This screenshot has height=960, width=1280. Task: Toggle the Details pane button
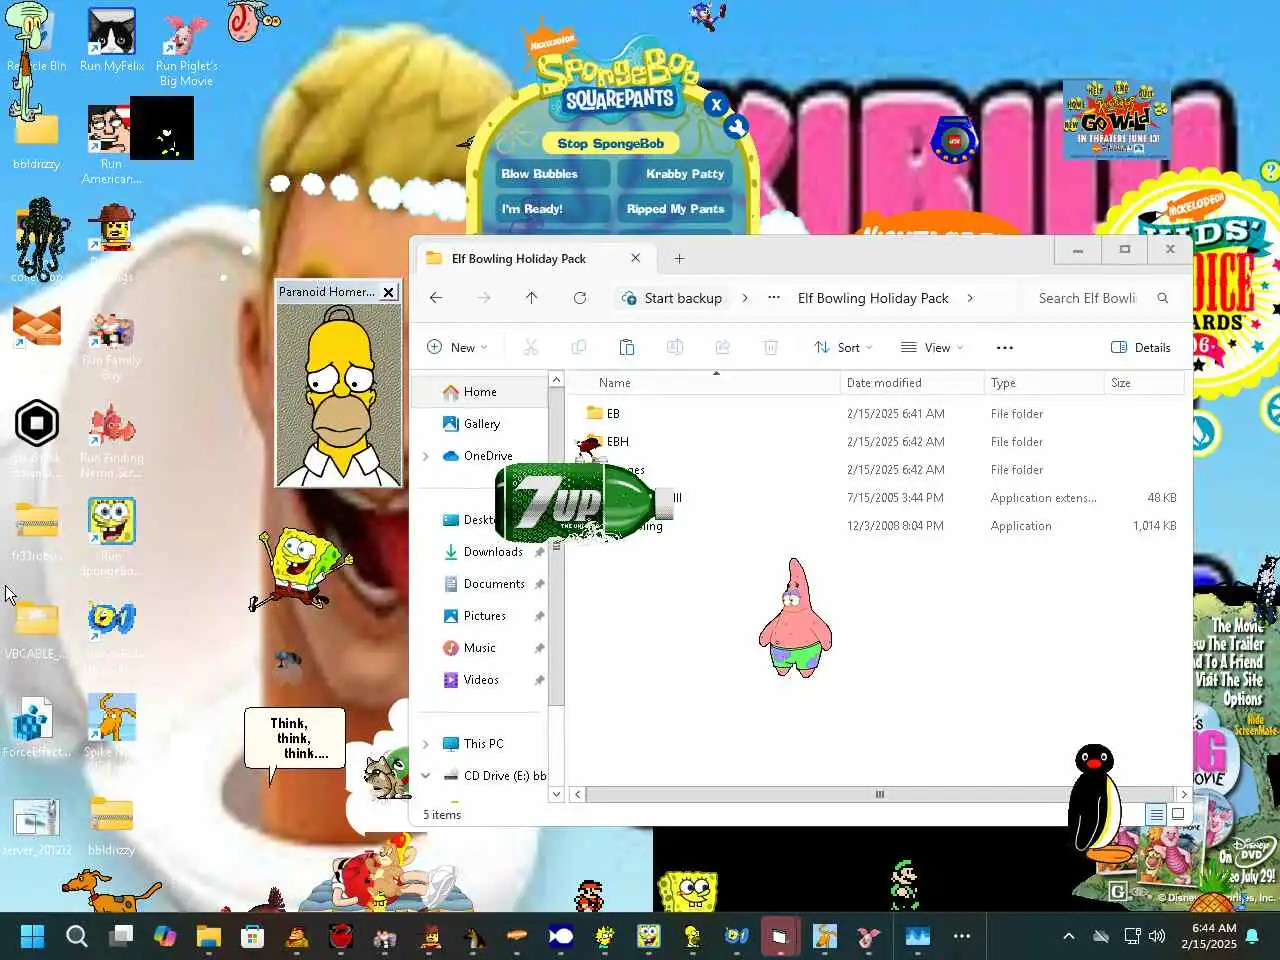(1141, 347)
